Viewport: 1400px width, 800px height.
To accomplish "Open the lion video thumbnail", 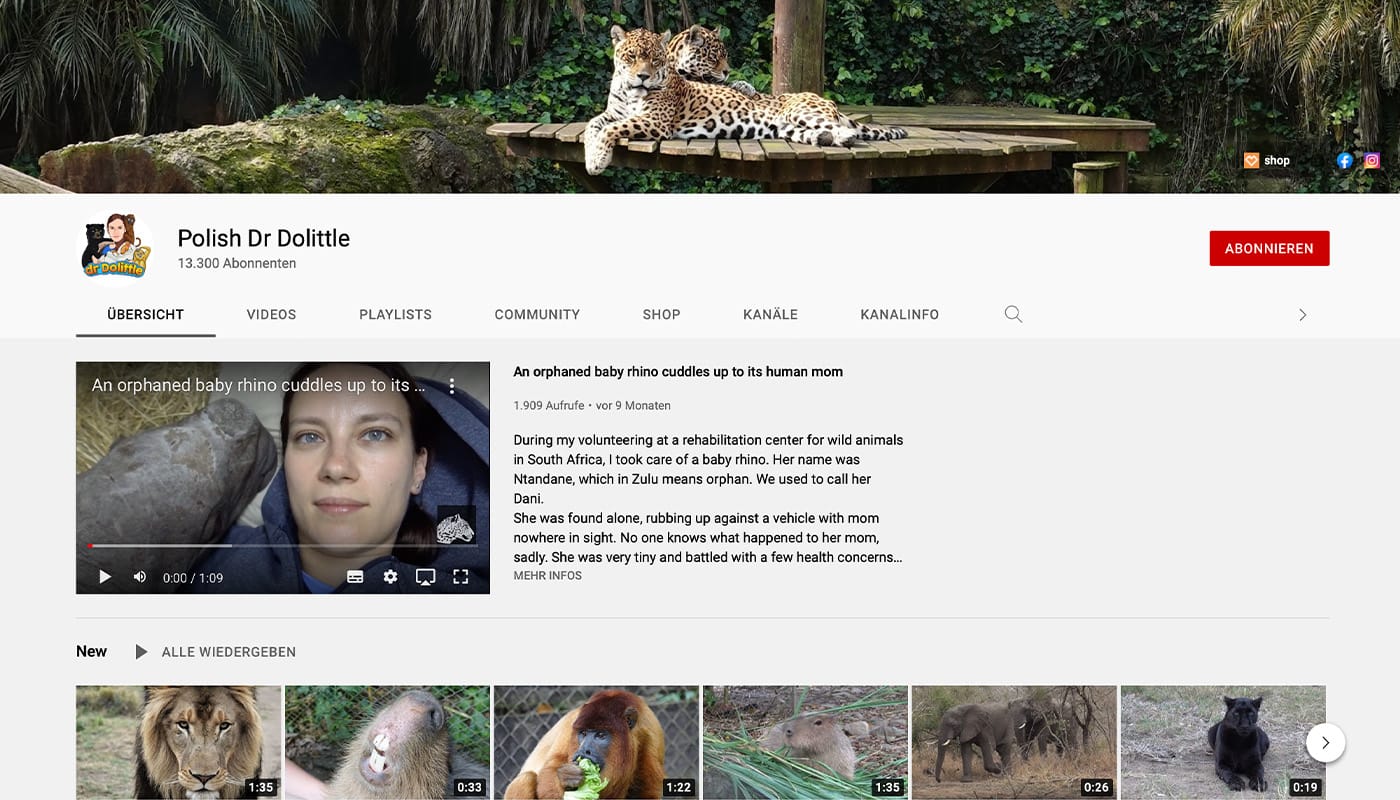I will (178, 741).
